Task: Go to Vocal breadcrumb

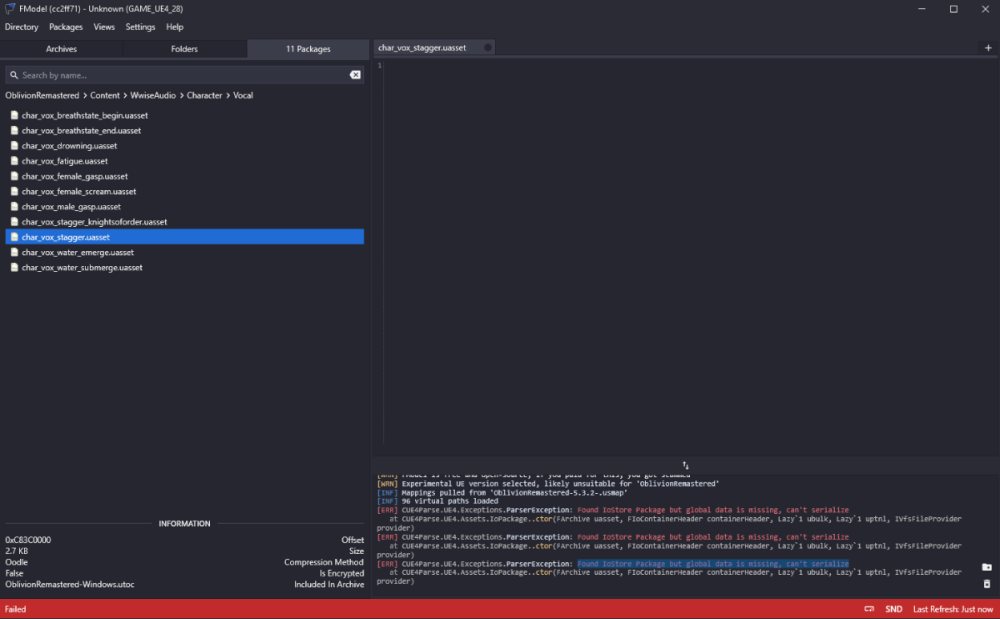Action: click(243, 96)
